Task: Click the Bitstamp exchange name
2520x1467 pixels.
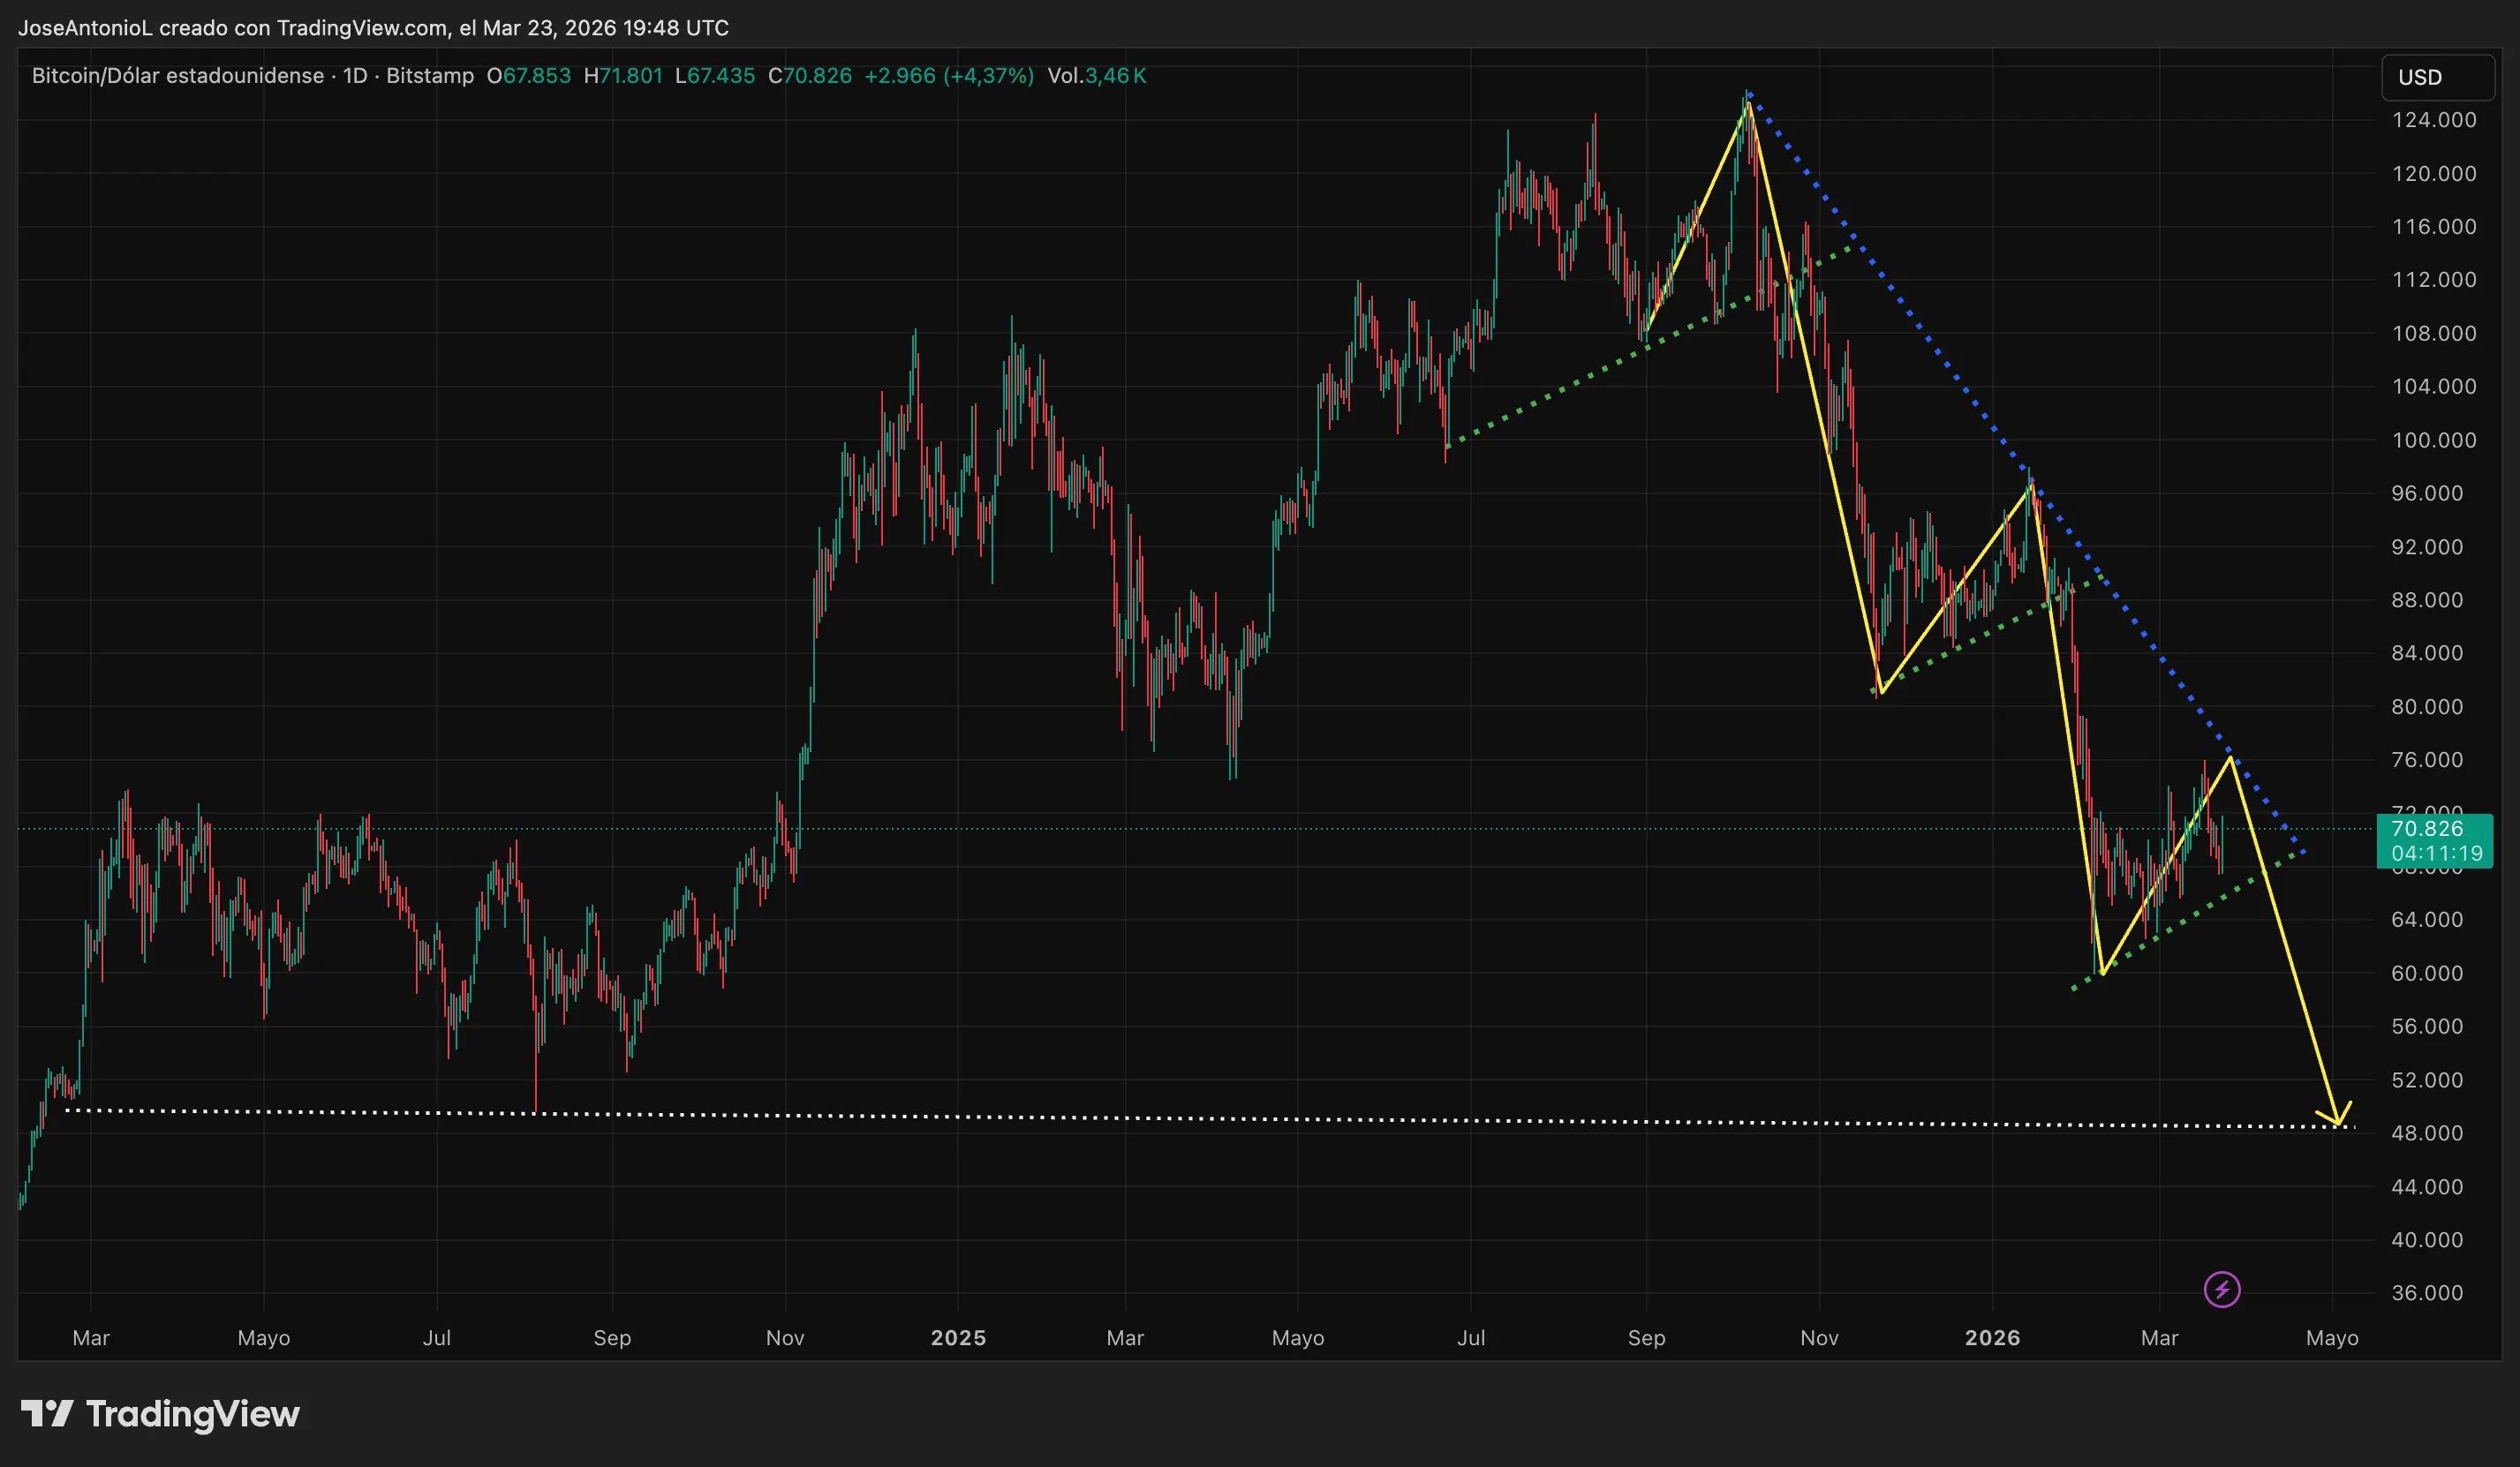Action: 430,75
